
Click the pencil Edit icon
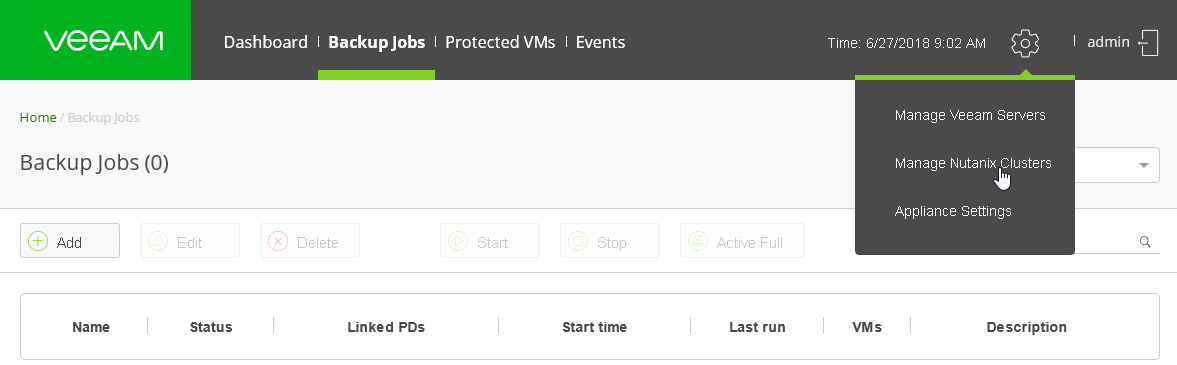point(158,241)
